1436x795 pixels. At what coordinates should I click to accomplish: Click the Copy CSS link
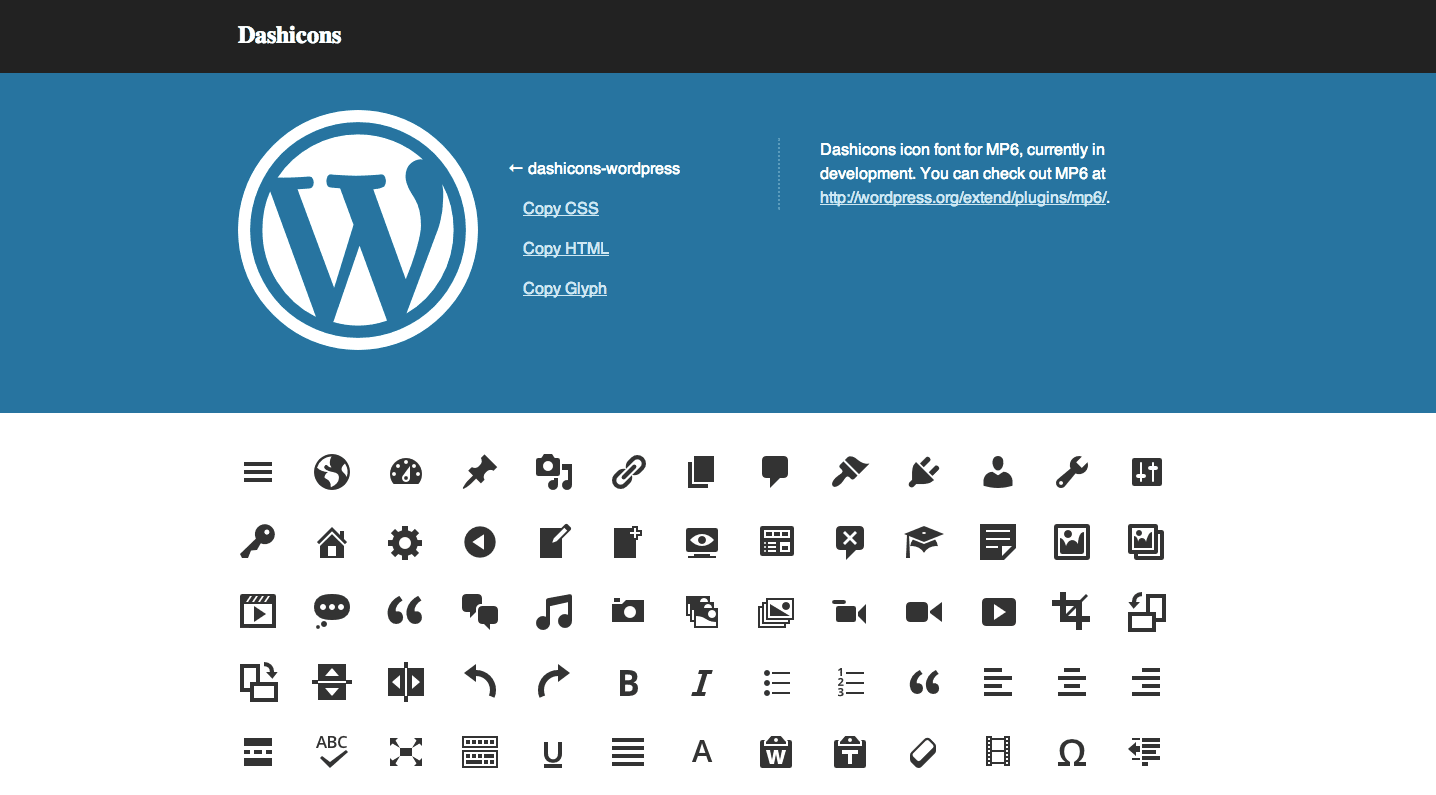(560, 208)
